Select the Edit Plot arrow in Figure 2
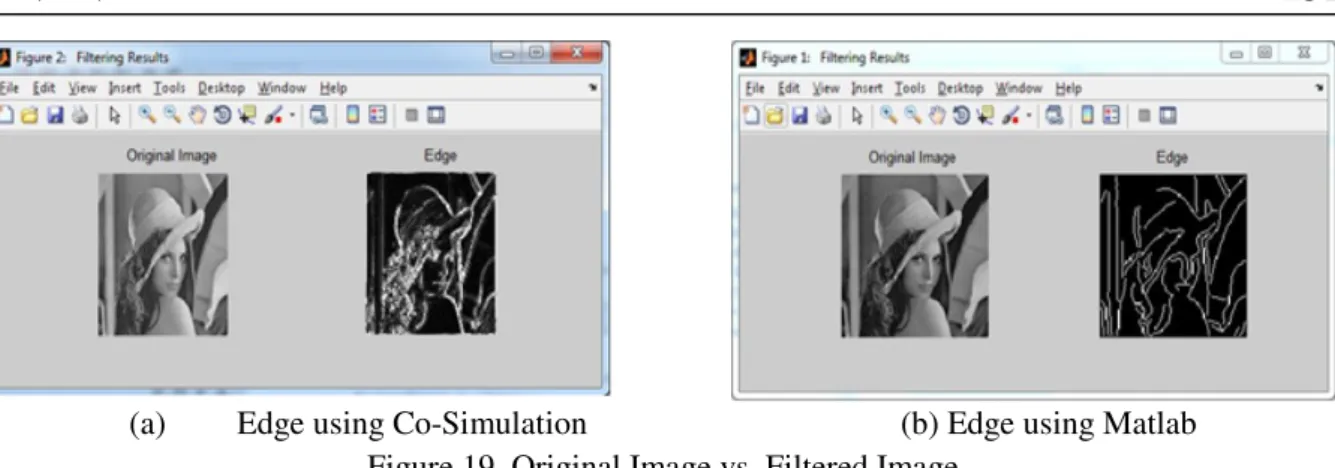This screenshot has height=468, width=1335. pyautogui.click(x=115, y=115)
